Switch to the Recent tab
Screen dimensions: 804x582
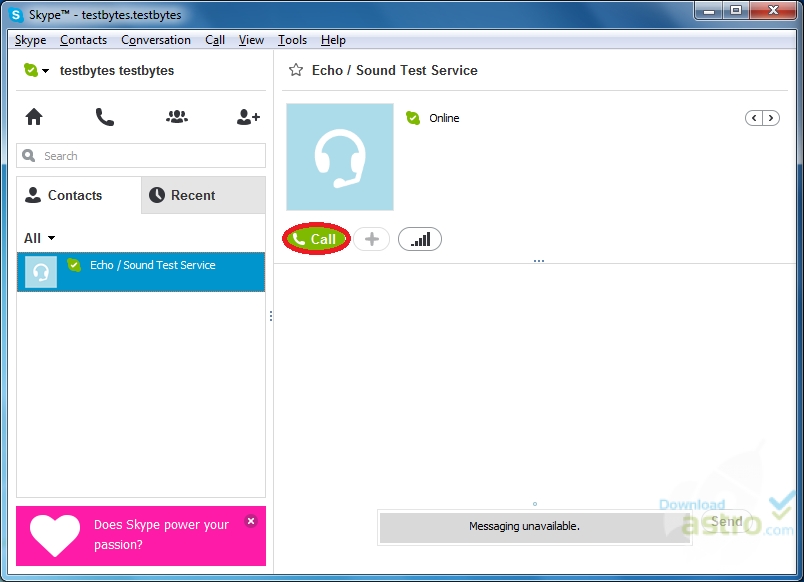tap(204, 195)
